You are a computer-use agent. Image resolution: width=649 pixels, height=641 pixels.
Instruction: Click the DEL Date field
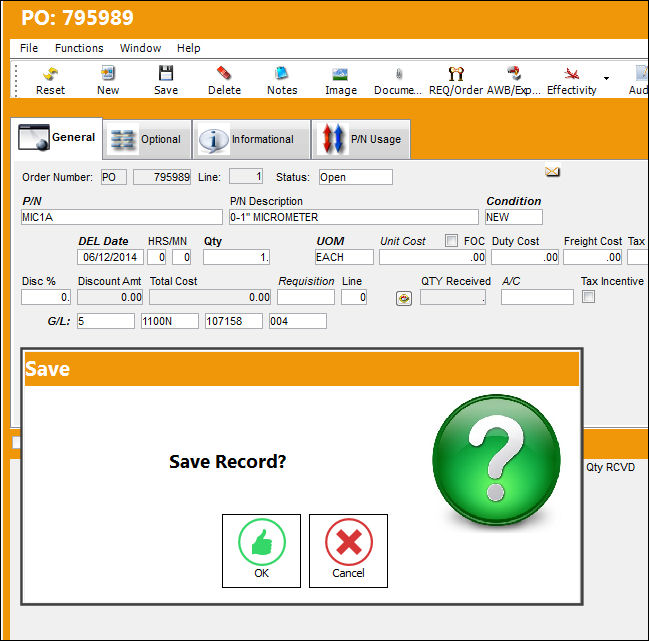coord(110,257)
